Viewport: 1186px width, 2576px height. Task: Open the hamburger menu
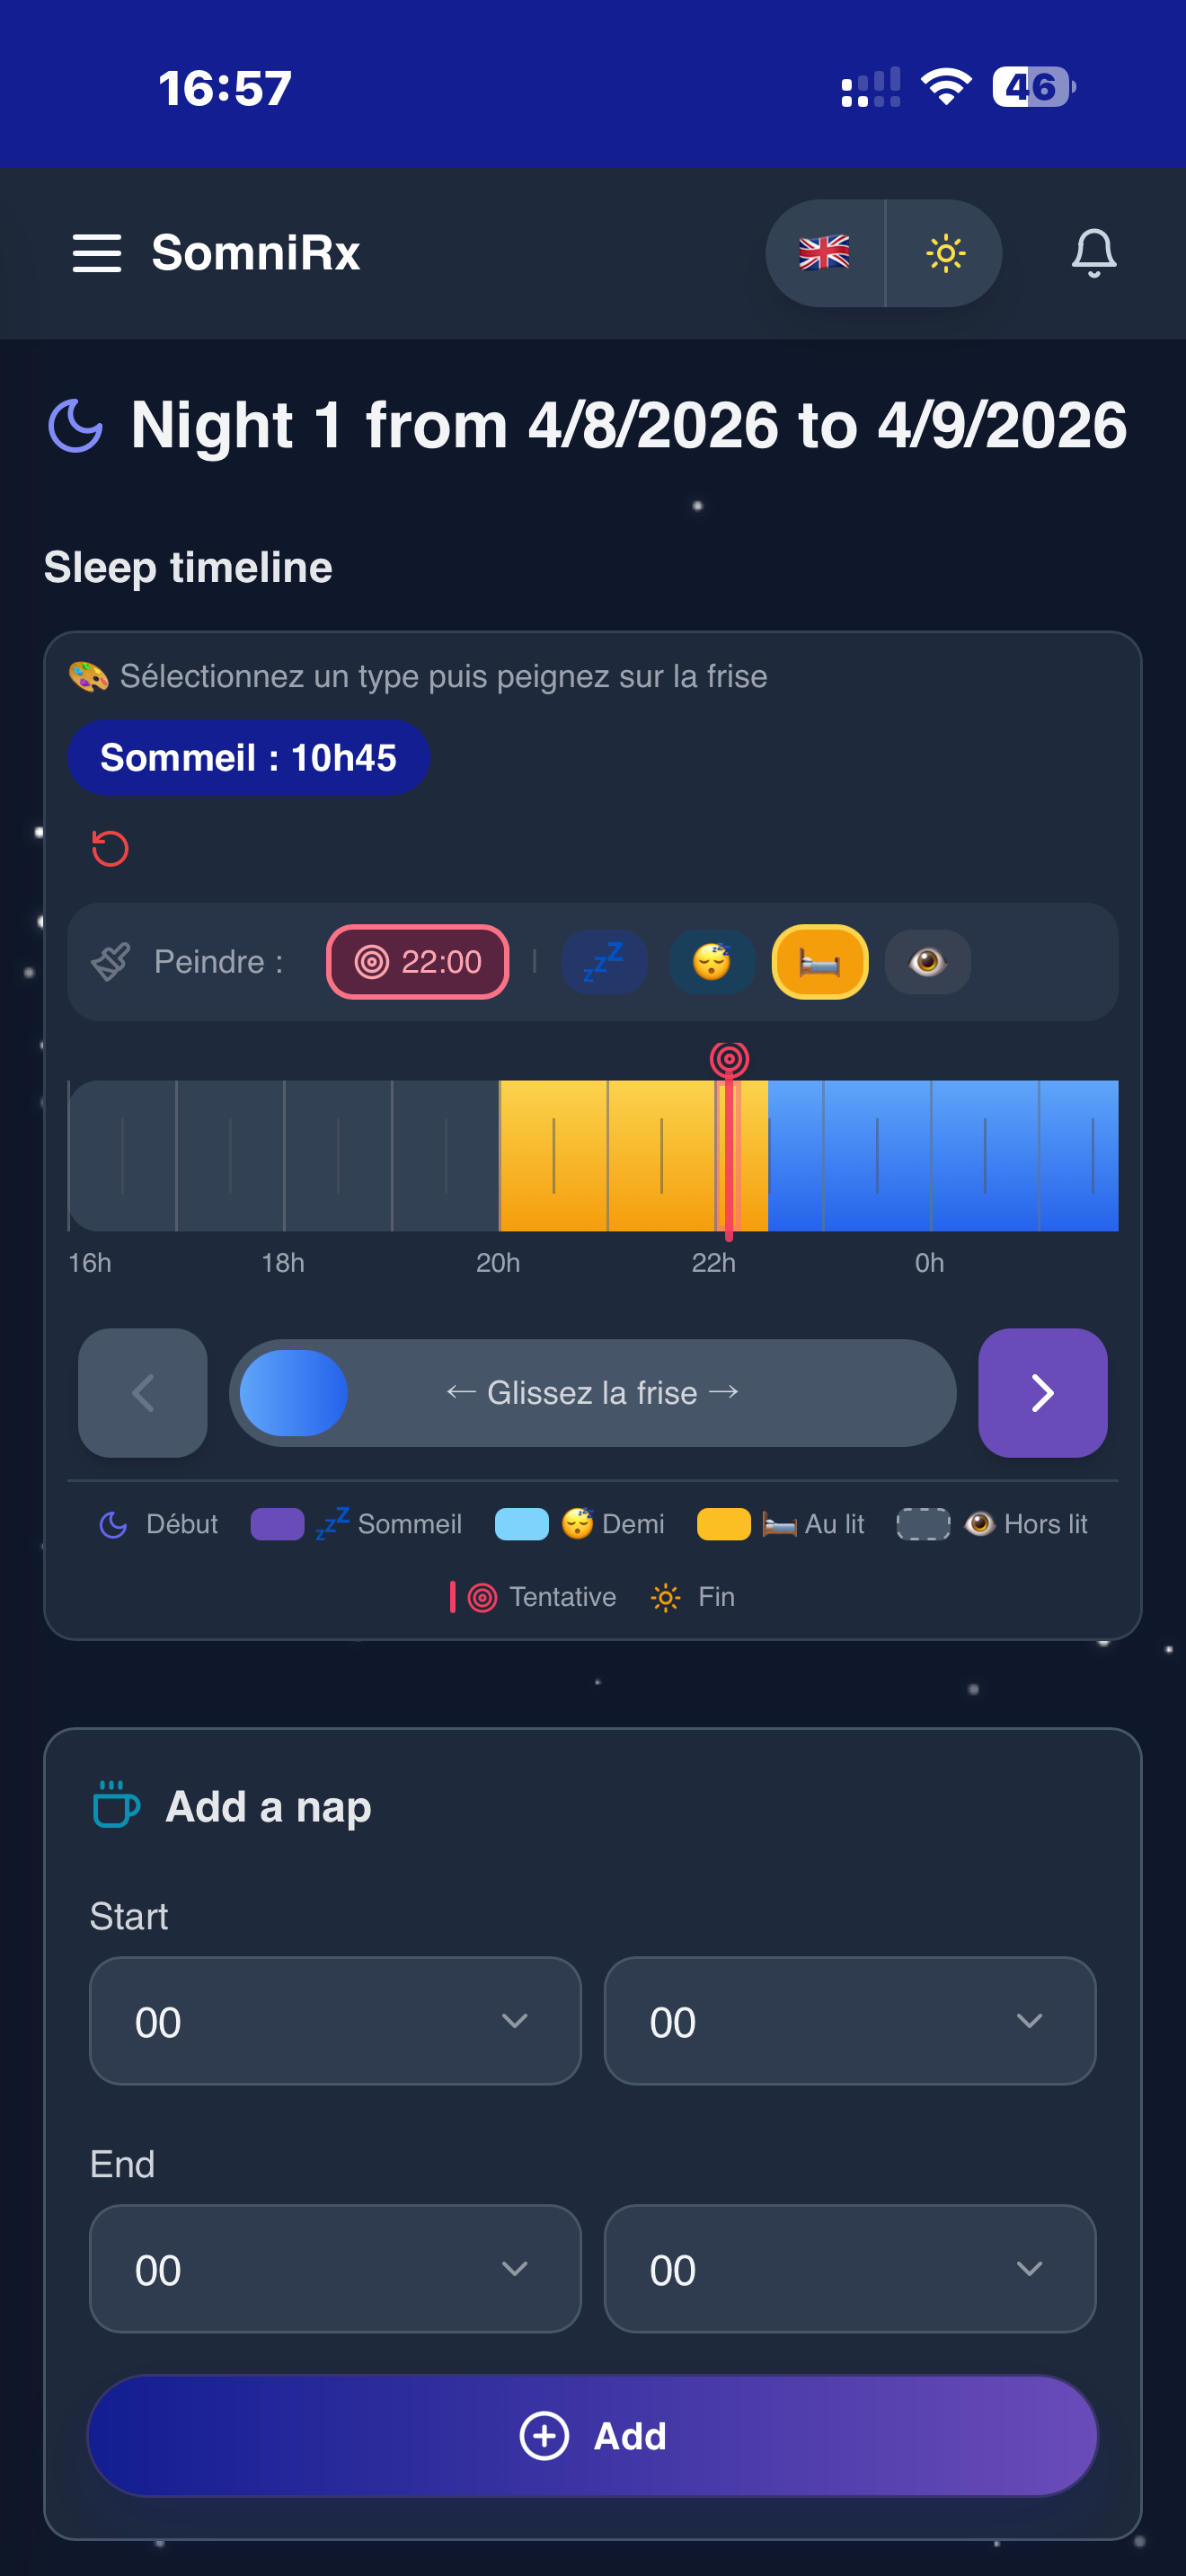pyautogui.click(x=97, y=253)
